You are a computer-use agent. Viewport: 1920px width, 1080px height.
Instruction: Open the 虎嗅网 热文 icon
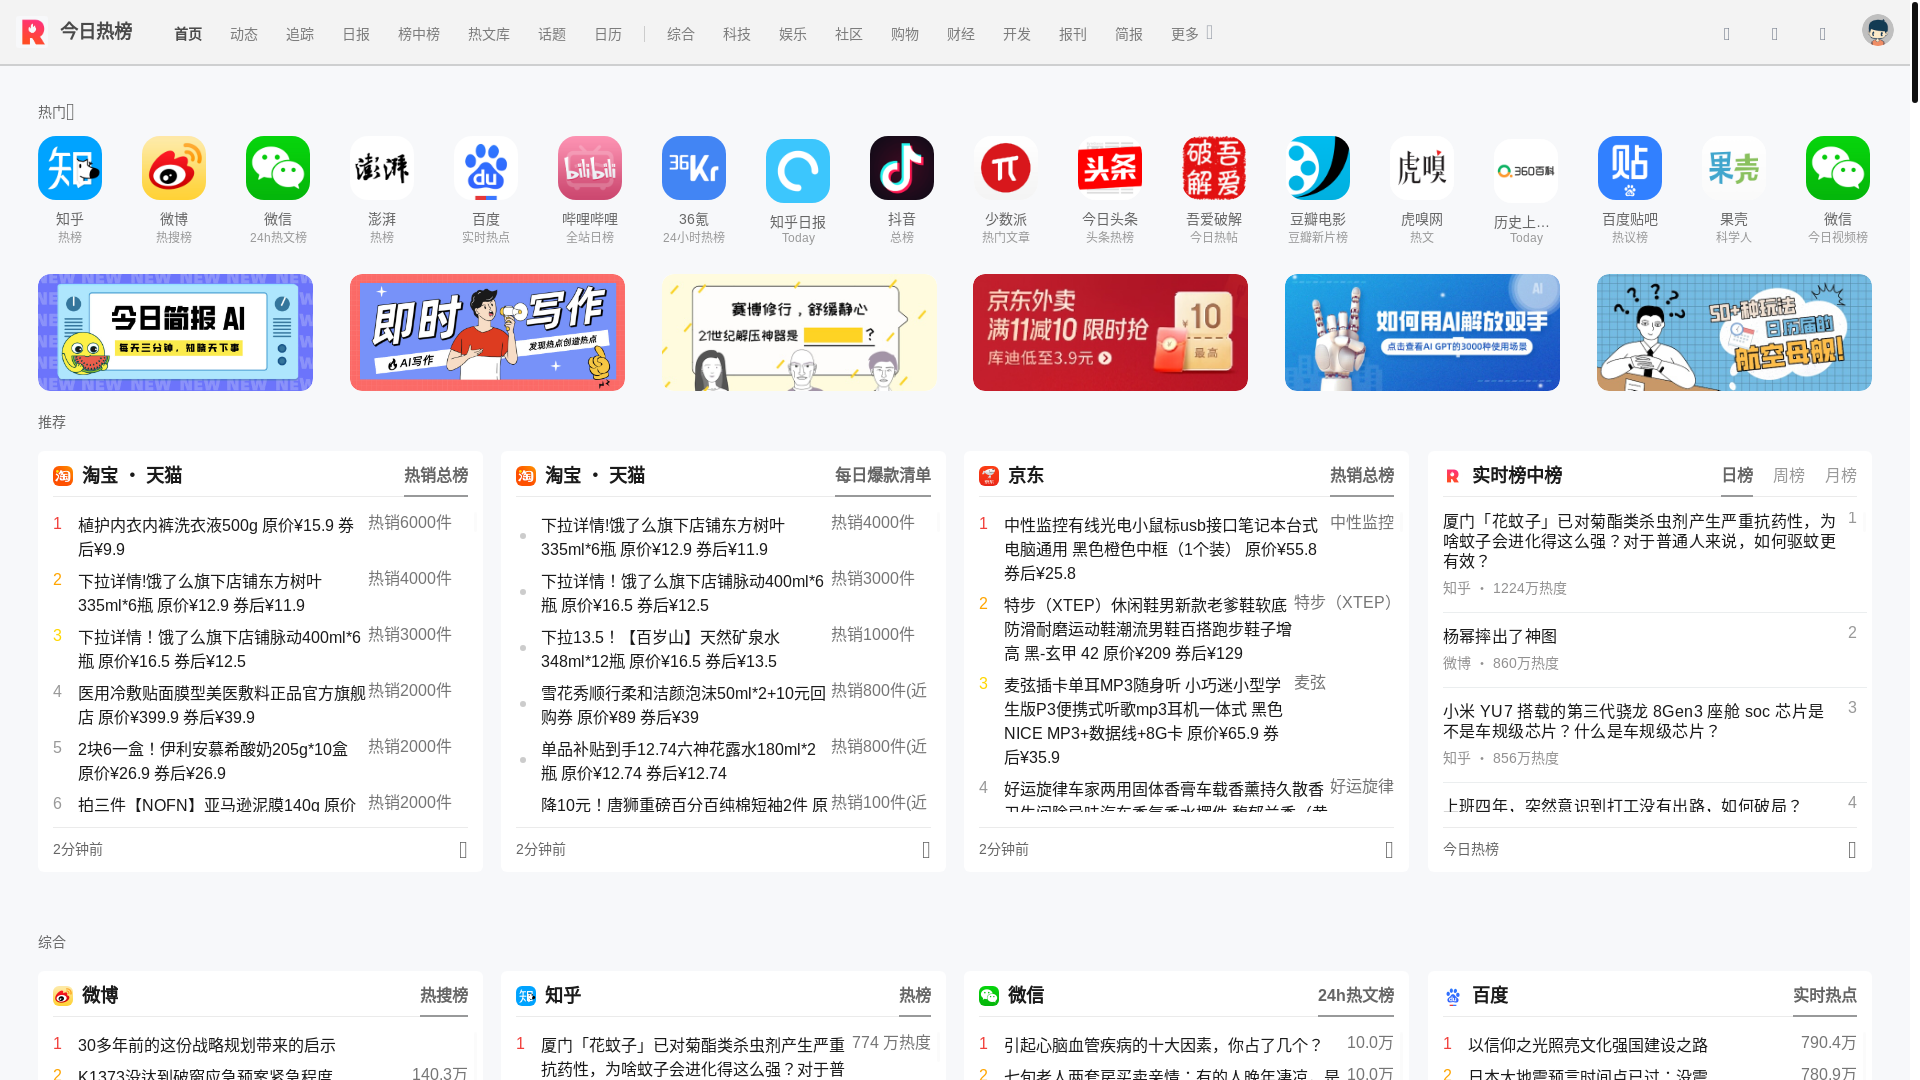1422,168
